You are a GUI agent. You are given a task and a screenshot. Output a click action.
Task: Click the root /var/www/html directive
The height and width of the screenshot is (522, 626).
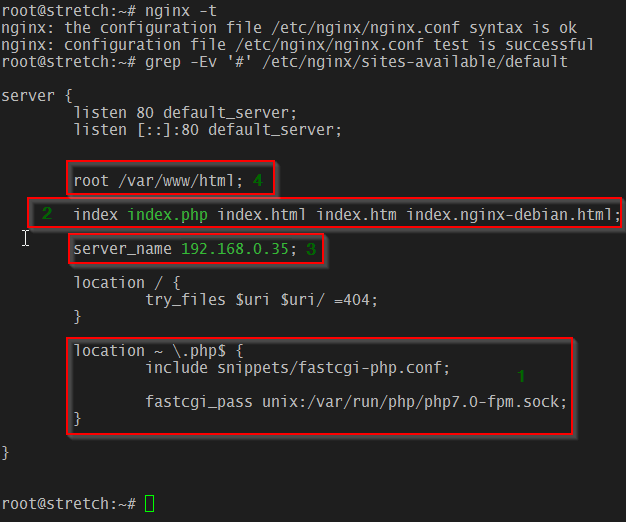pos(158,181)
